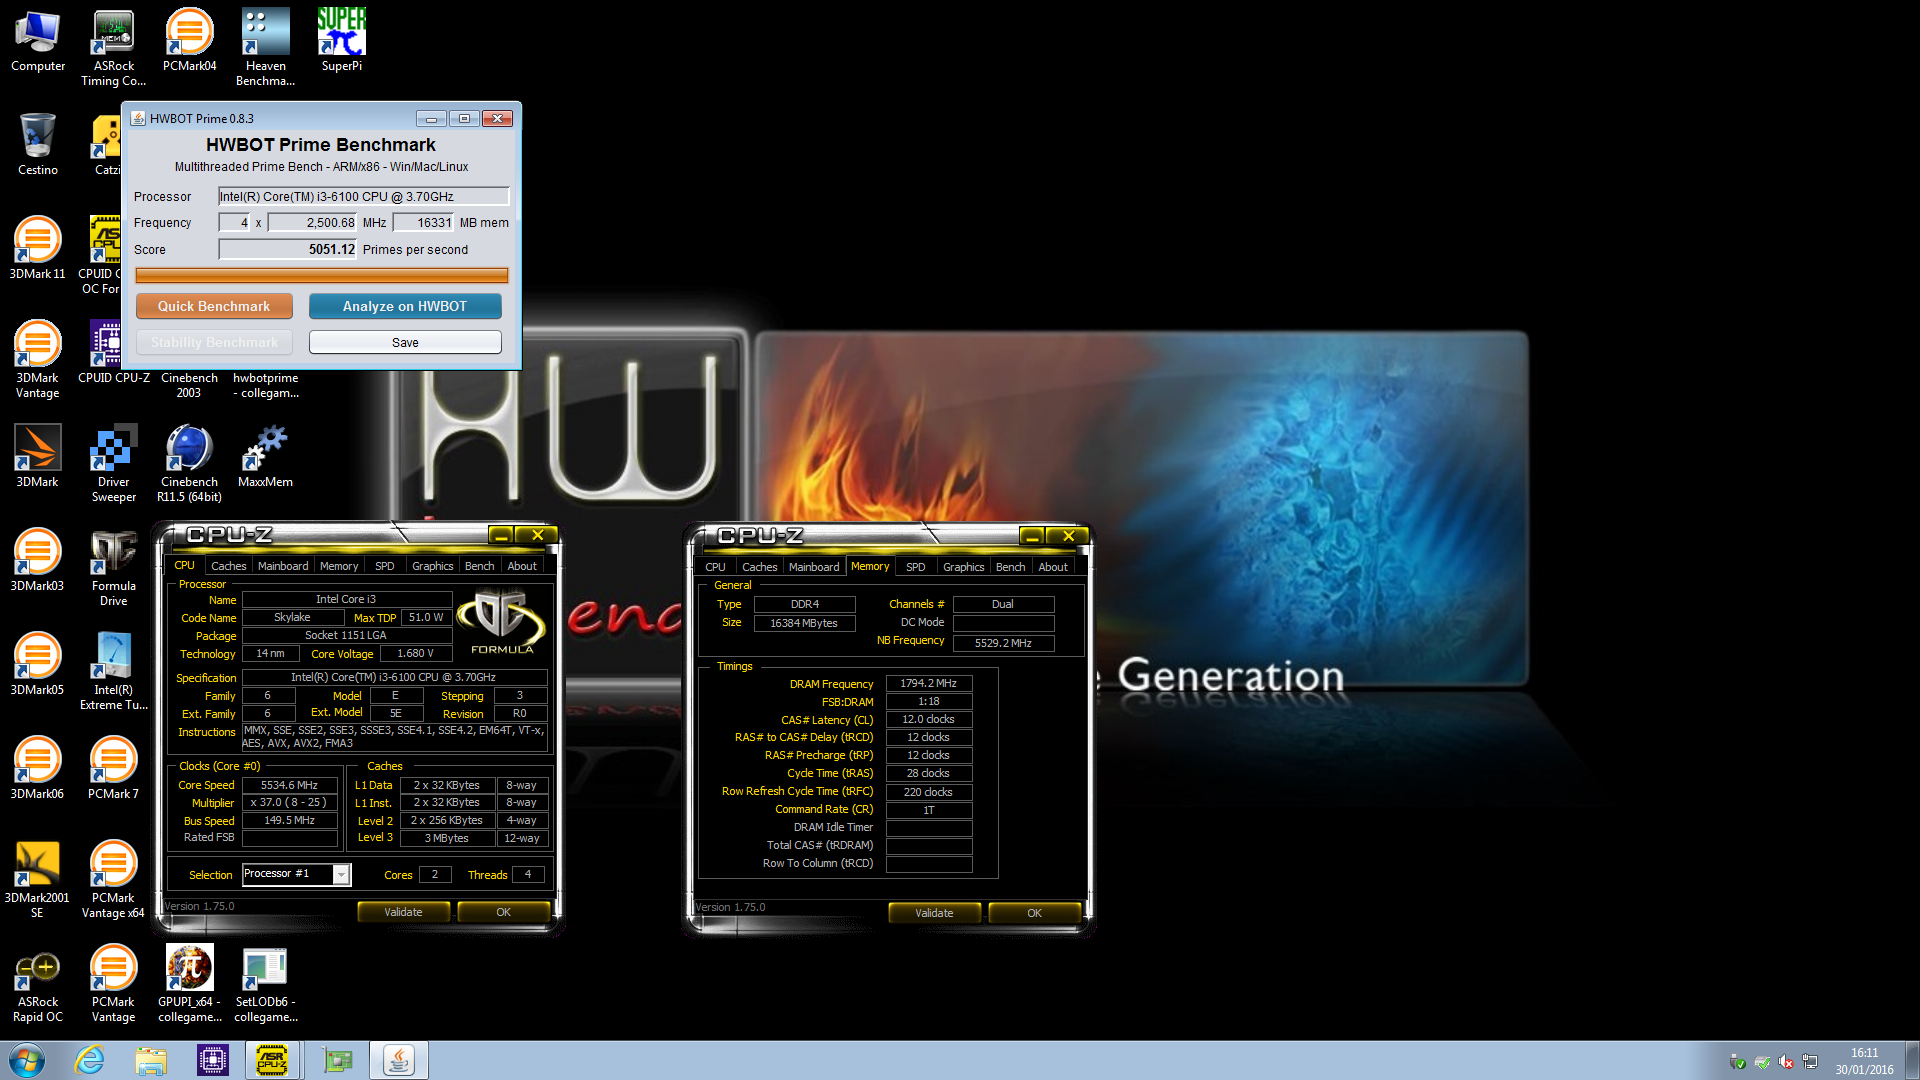This screenshot has height=1080, width=1920.
Task: Click OK in right CPU-Z Memory window
Action: pyautogui.click(x=1034, y=913)
